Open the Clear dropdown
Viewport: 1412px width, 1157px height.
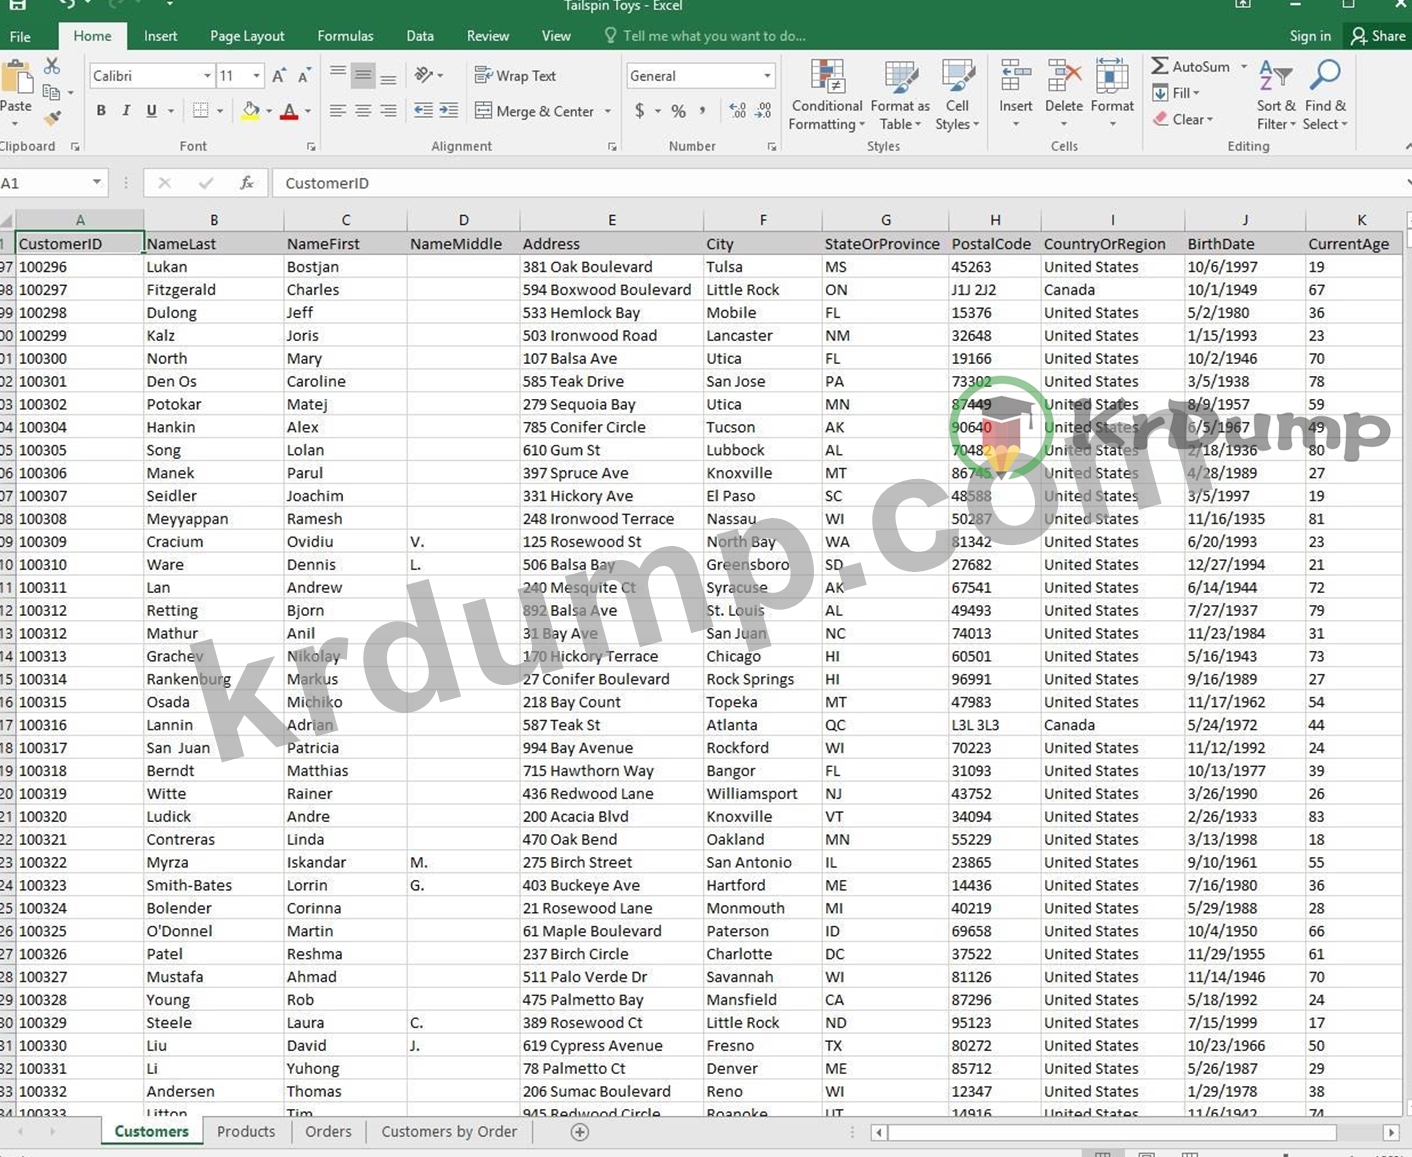coord(1183,119)
